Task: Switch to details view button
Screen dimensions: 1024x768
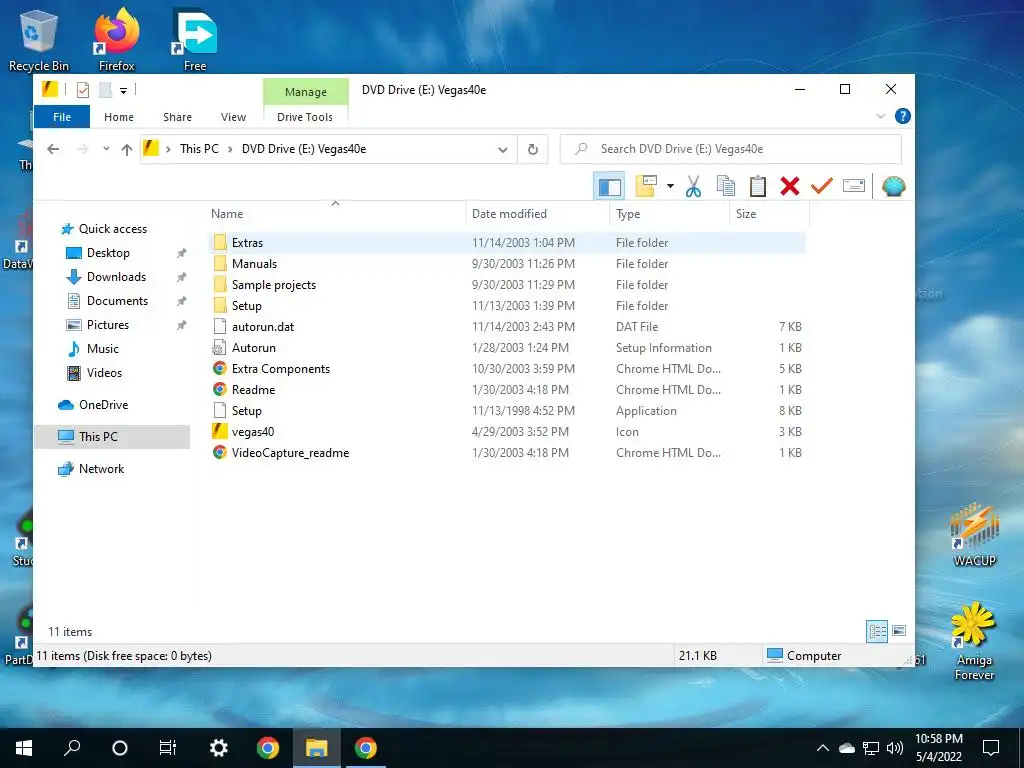Action: [x=877, y=631]
